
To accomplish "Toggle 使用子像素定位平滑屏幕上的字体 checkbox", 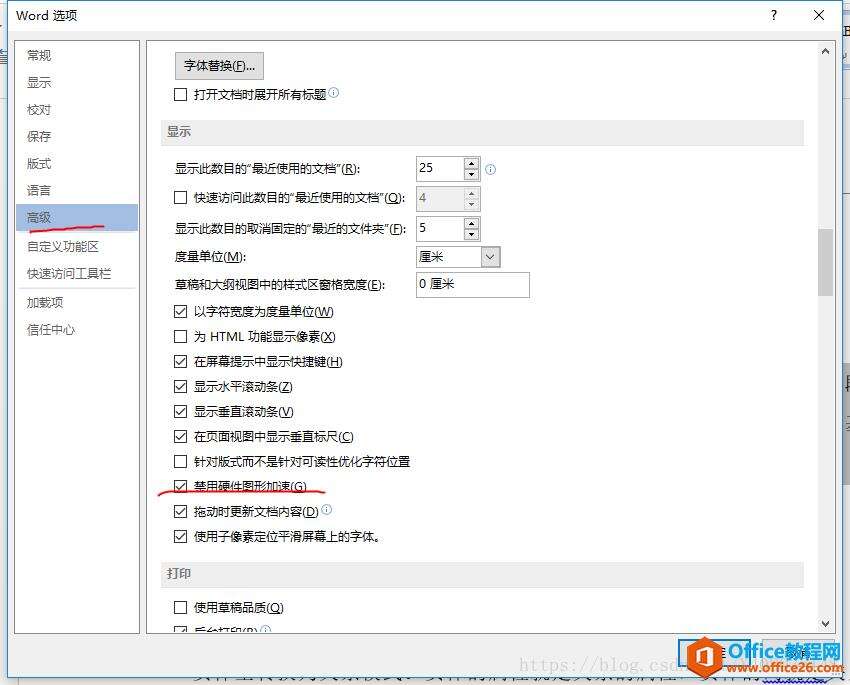I will [181, 537].
